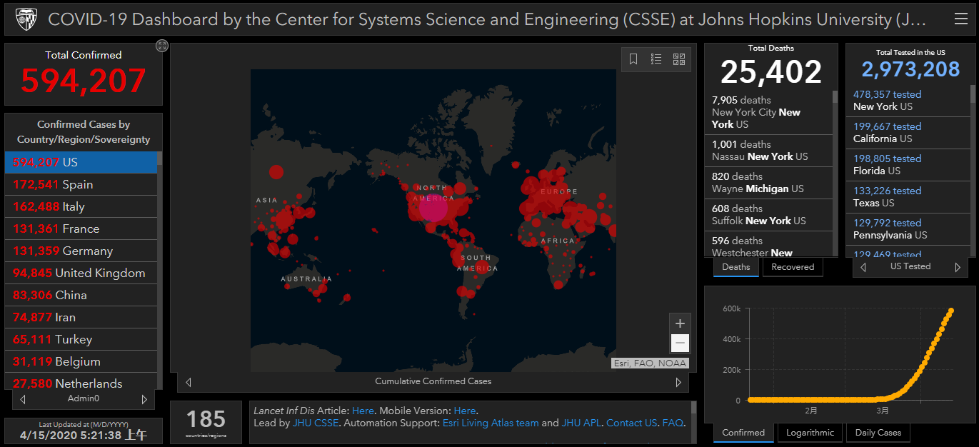
Task: Open the JHU CSSE link
Action: tap(313, 424)
